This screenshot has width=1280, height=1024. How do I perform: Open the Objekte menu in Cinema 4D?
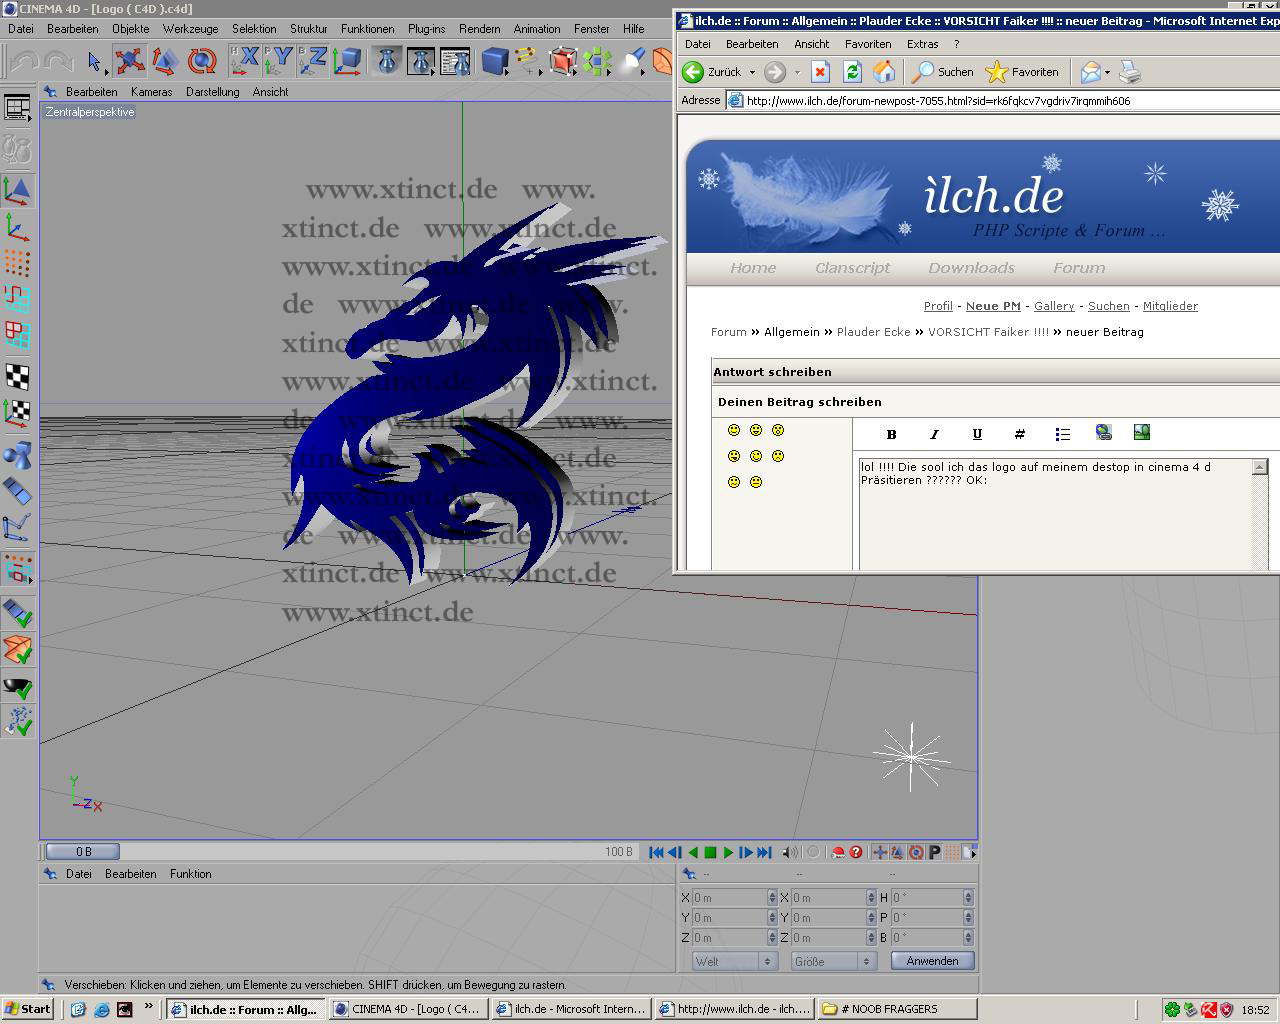tap(130, 29)
